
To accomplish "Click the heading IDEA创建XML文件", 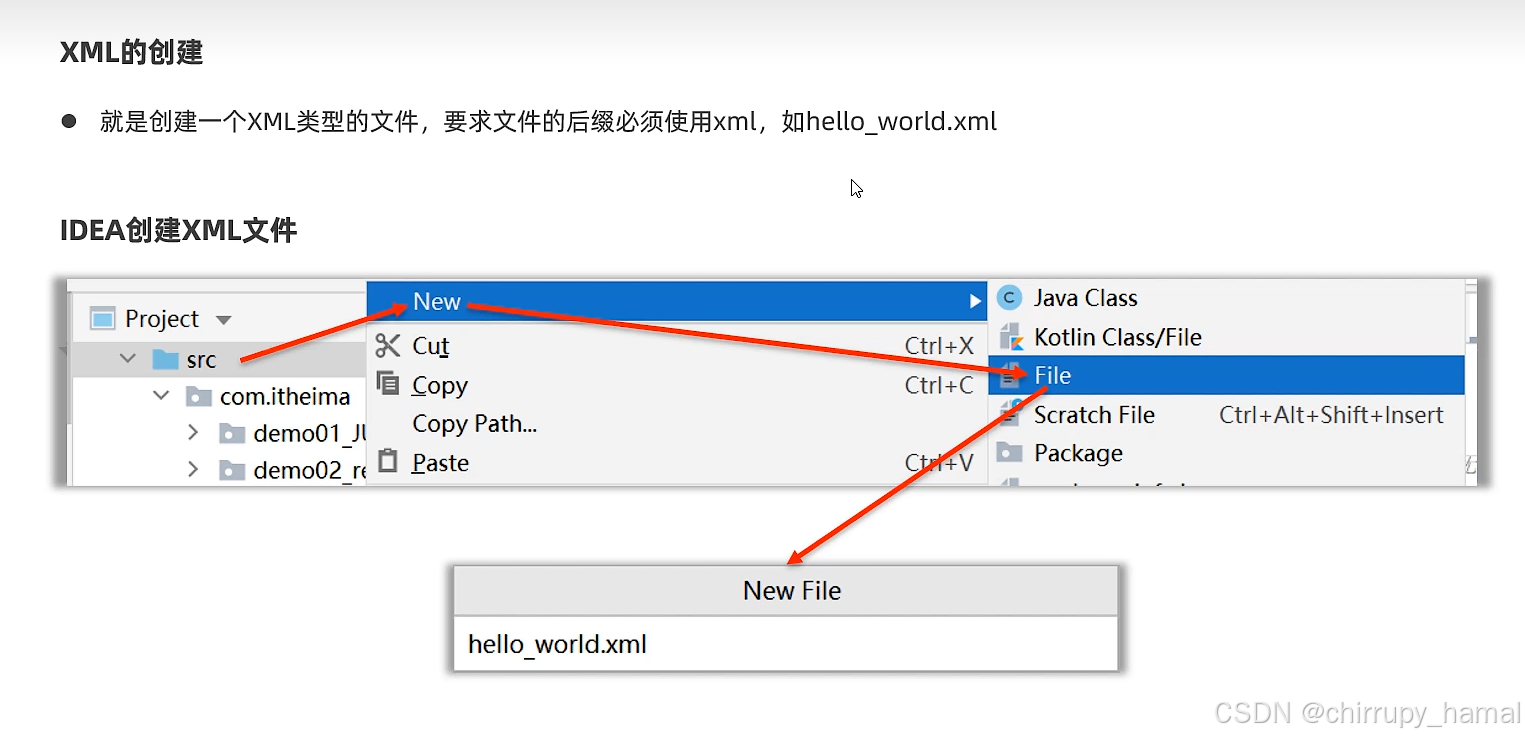I will pyautogui.click(x=179, y=231).
